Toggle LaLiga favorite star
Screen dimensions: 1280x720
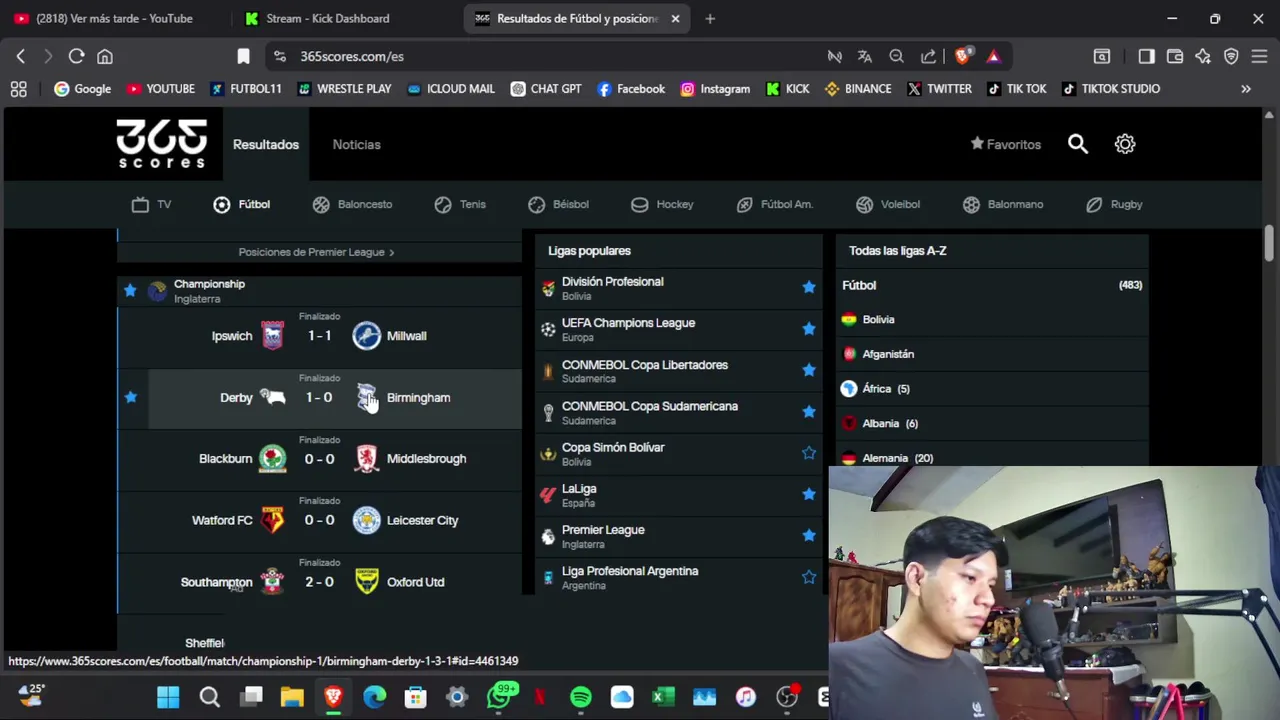[808, 494]
